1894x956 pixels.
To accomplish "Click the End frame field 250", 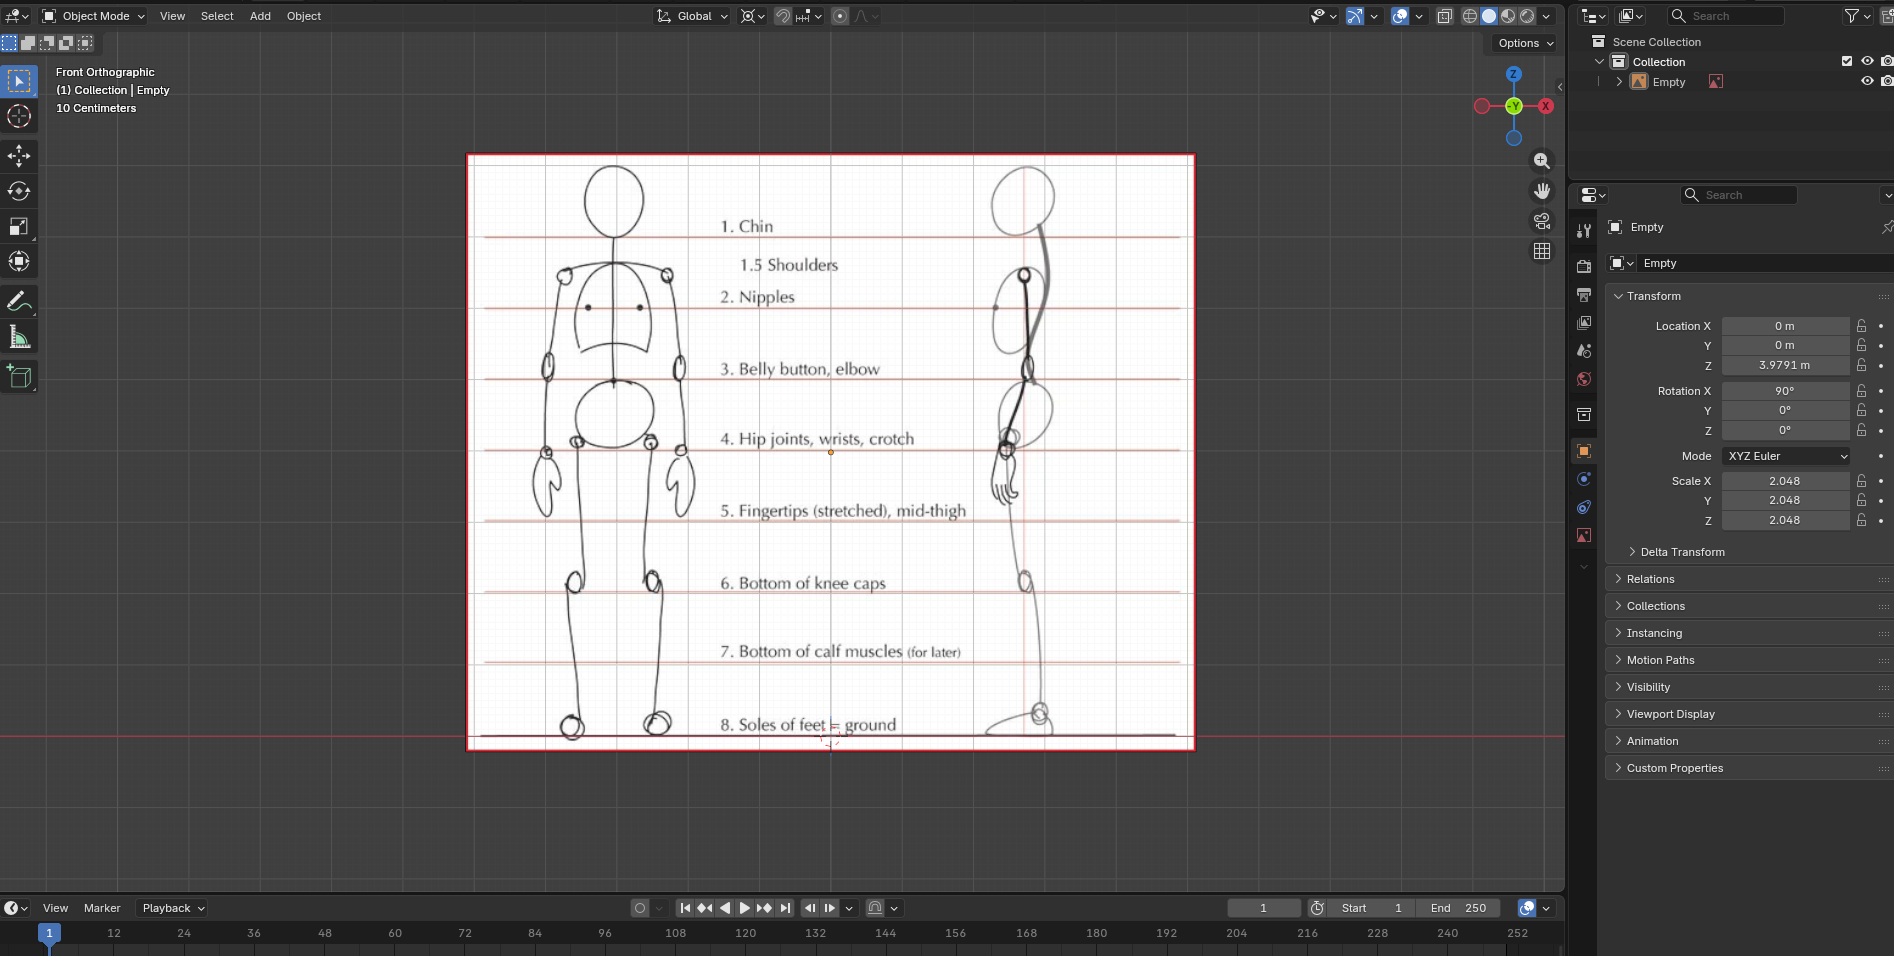I will click(x=1459, y=908).
